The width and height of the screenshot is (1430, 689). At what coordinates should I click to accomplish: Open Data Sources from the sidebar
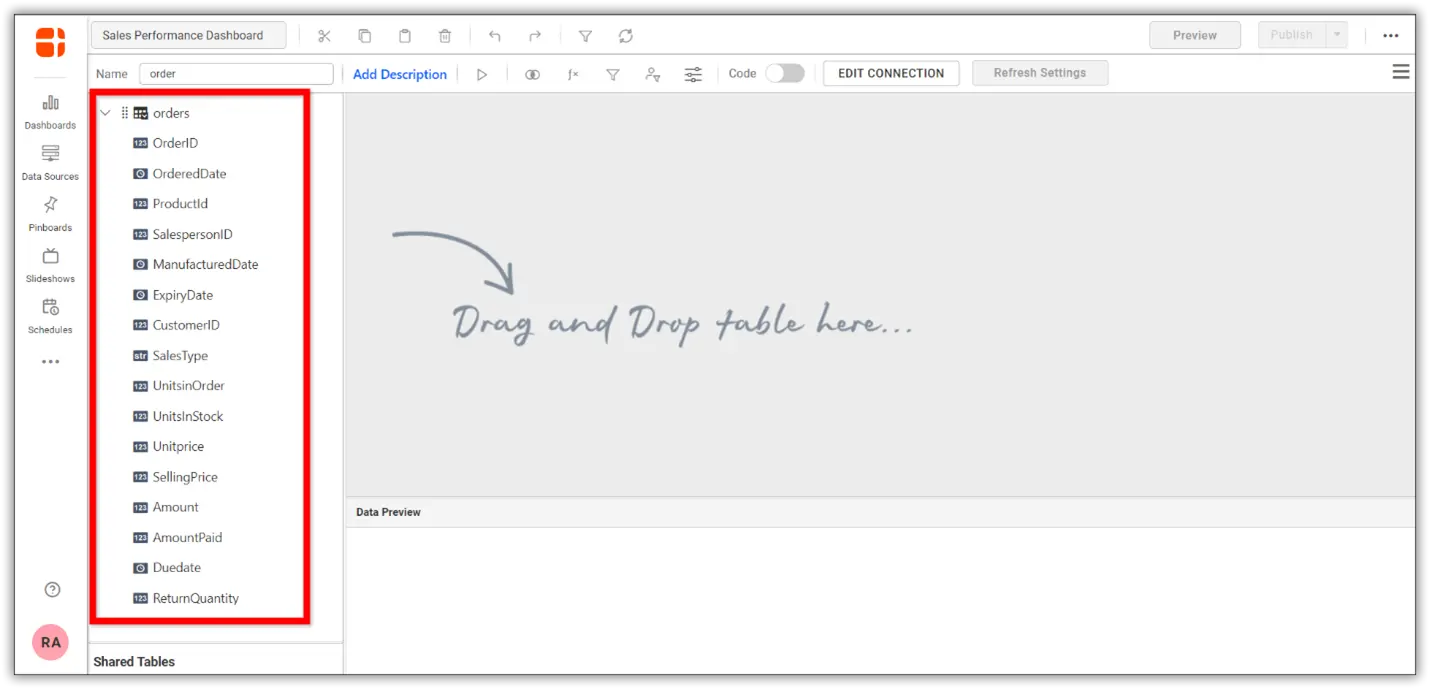tap(50, 161)
